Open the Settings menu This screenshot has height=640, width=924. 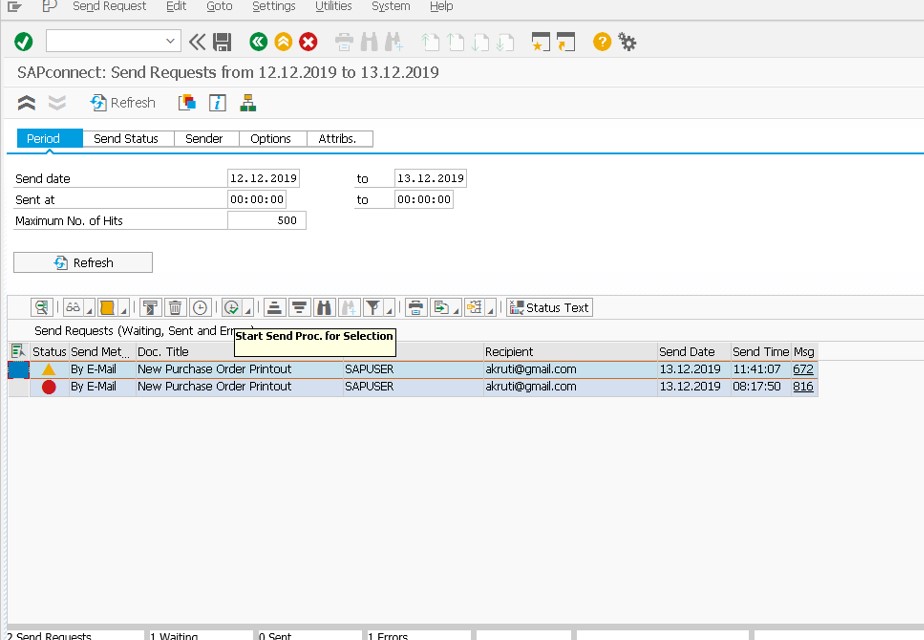(273, 6)
